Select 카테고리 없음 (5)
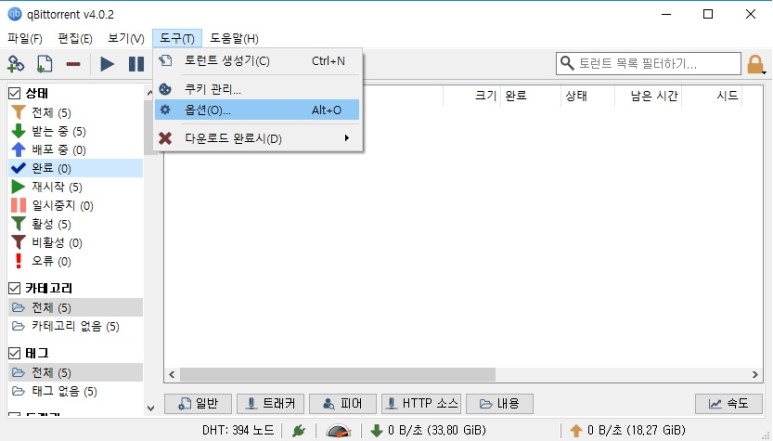Image resolution: width=773 pixels, height=441 pixels. coord(75,326)
